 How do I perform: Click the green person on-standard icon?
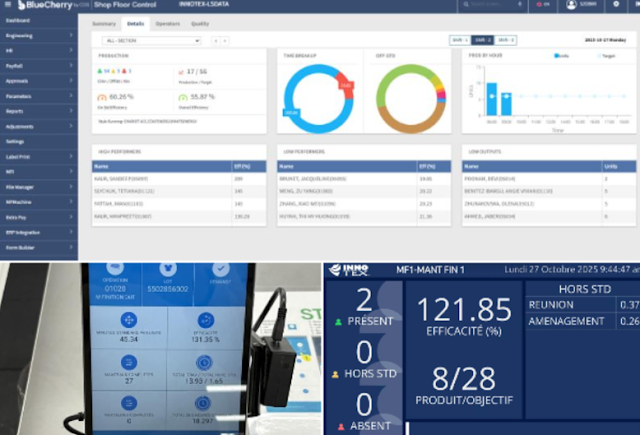[100, 71]
